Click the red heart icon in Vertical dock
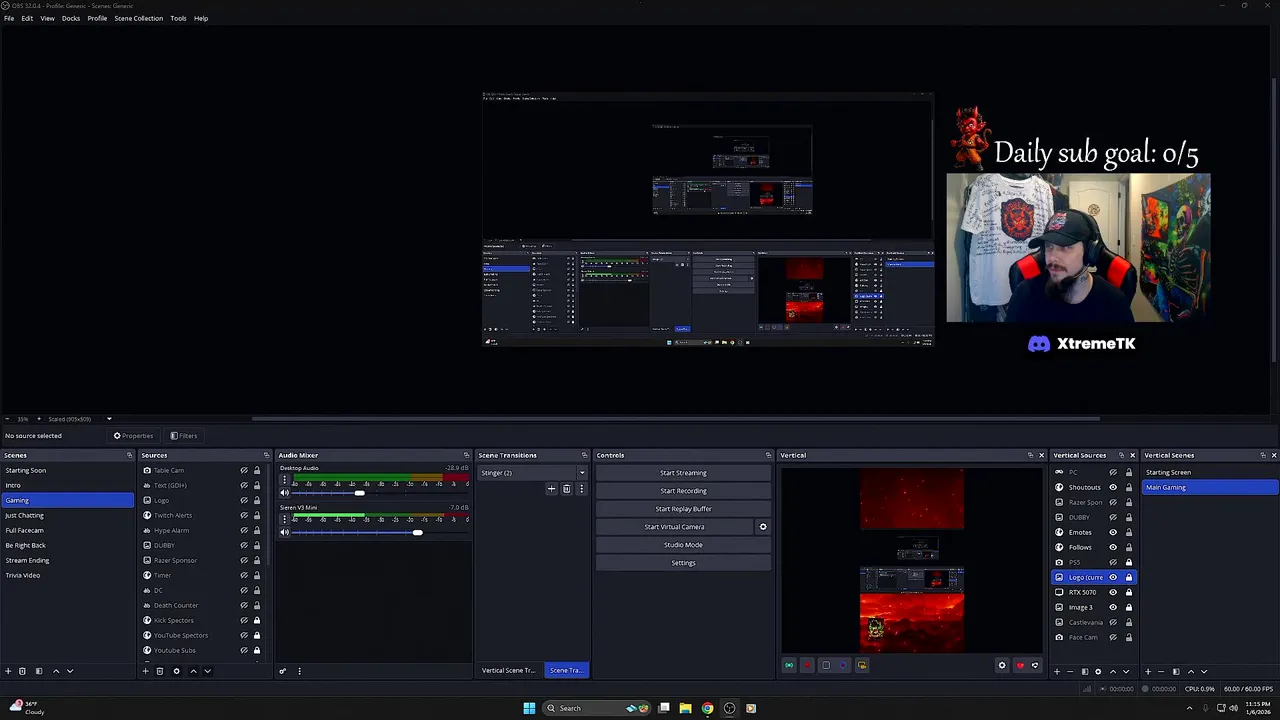The width and height of the screenshot is (1280, 720). 1020,665
